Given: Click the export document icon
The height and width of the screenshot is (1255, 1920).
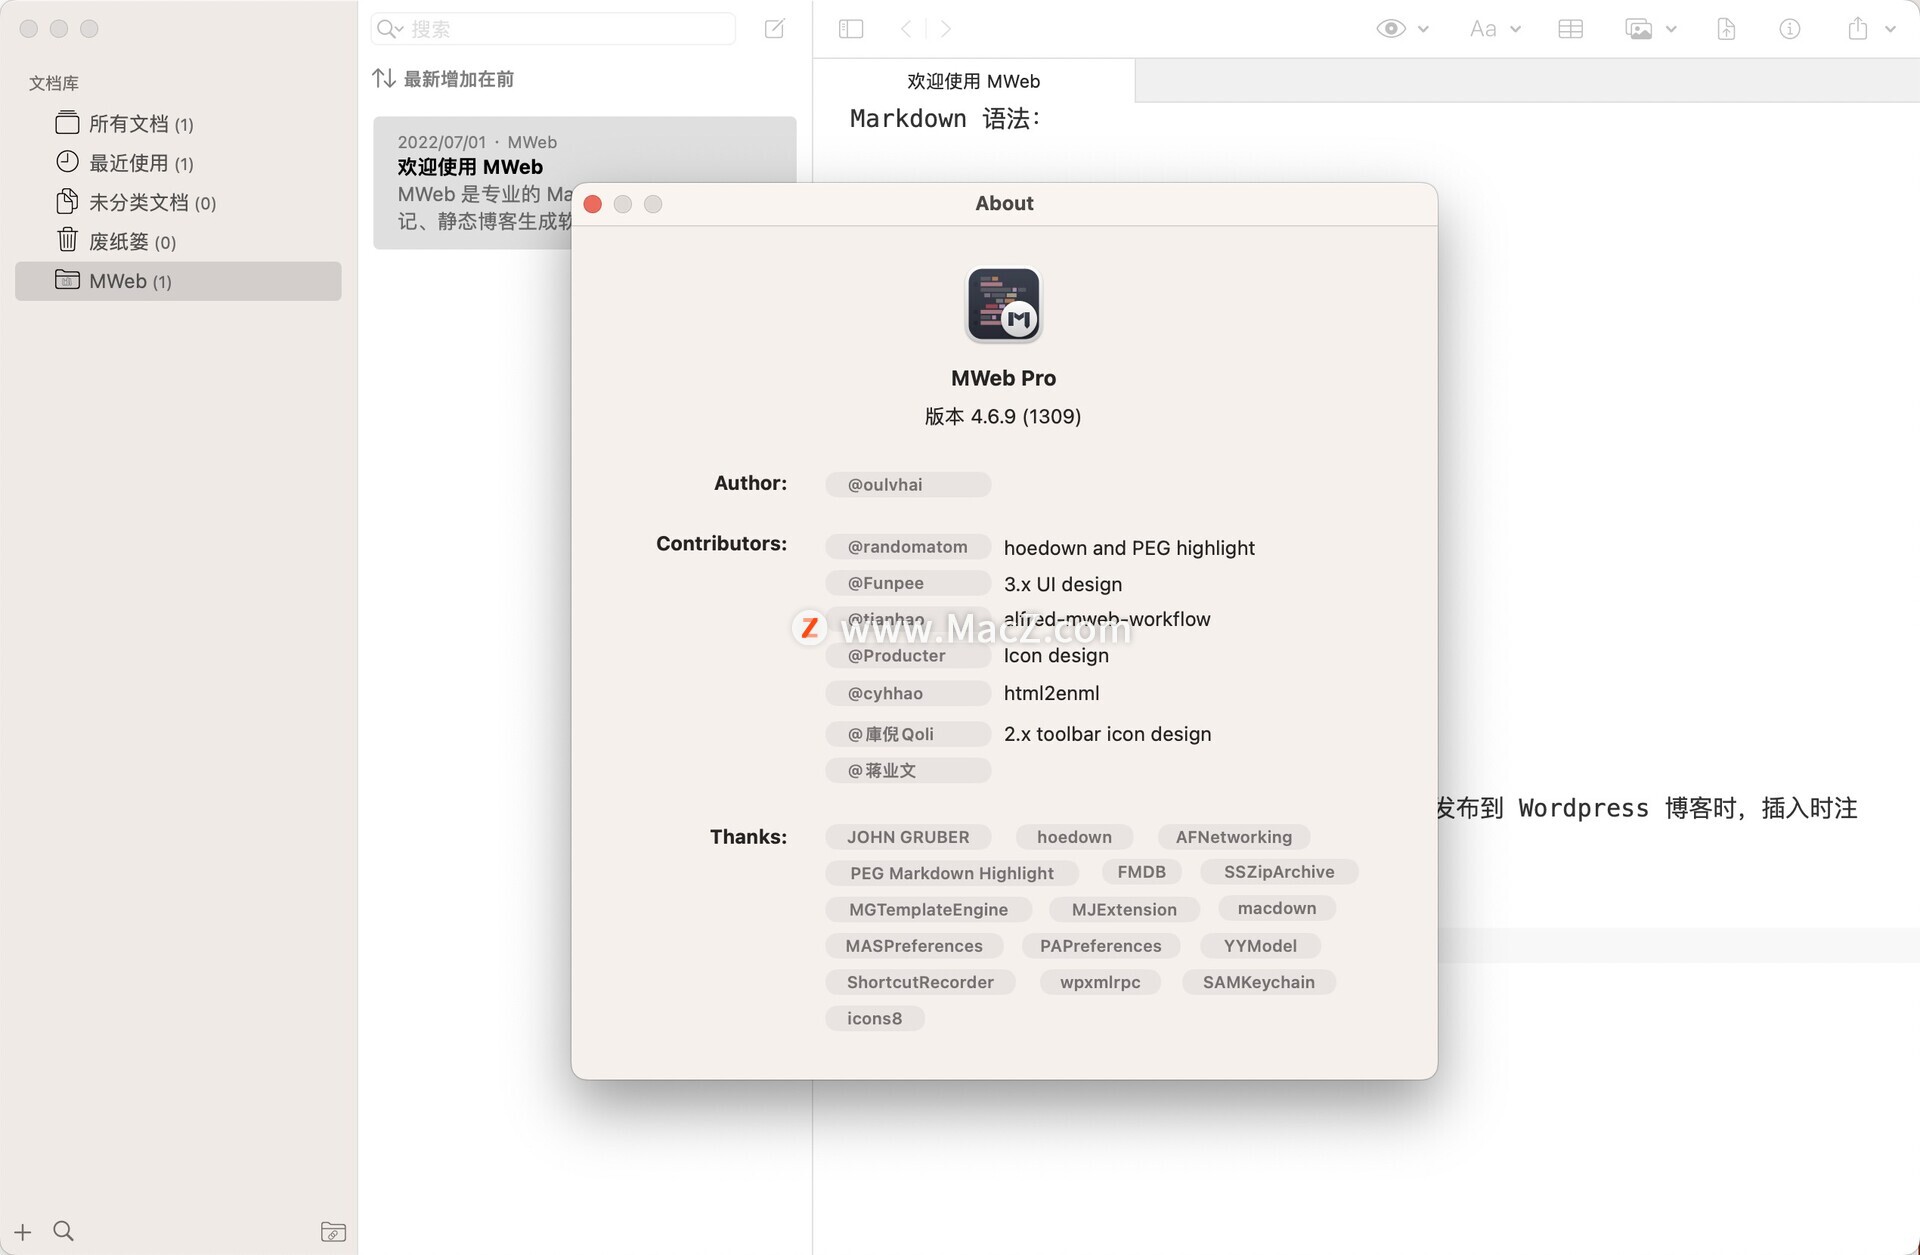Looking at the screenshot, I should point(1726,29).
